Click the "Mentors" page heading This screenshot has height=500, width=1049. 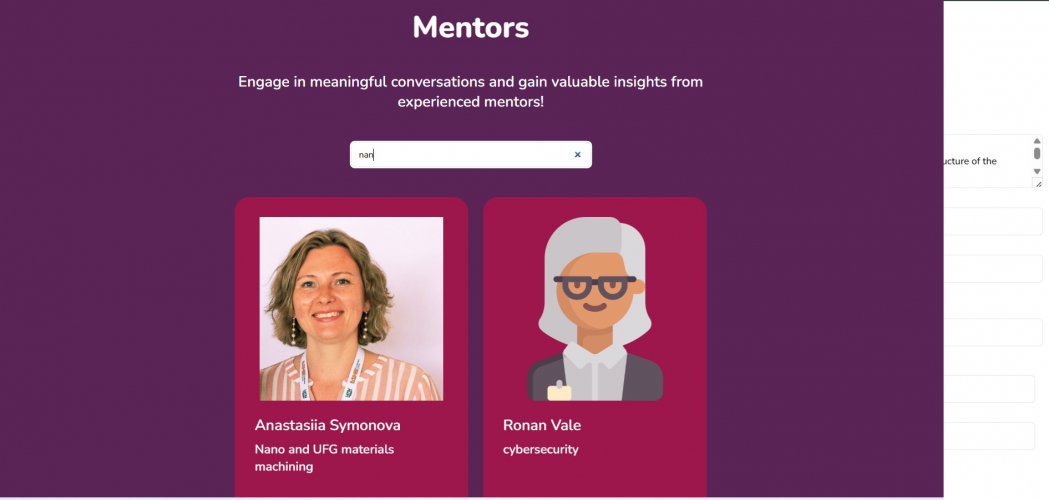(471, 27)
